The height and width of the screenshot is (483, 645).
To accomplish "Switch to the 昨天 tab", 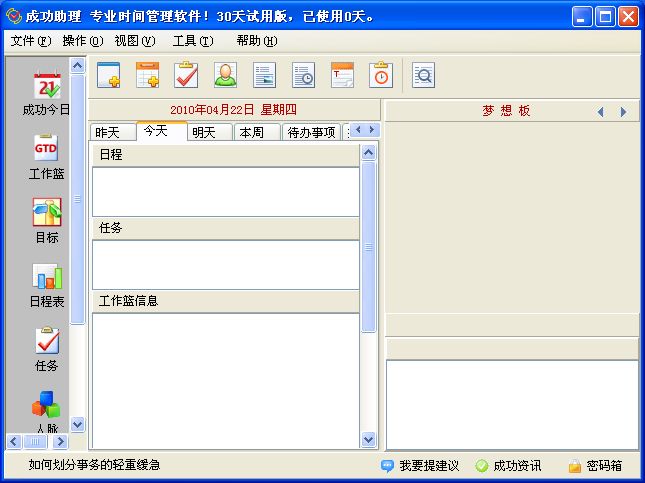I will pos(113,132).
